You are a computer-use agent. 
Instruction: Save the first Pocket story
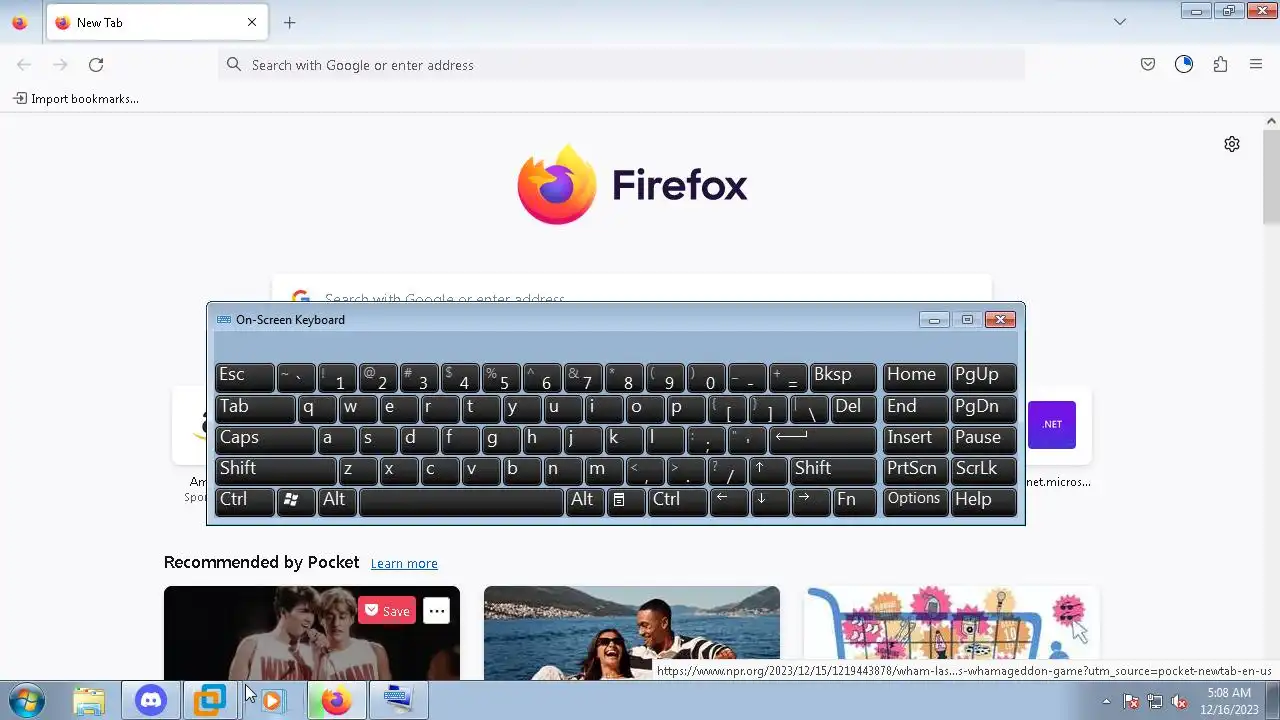(x=386, y=611)
